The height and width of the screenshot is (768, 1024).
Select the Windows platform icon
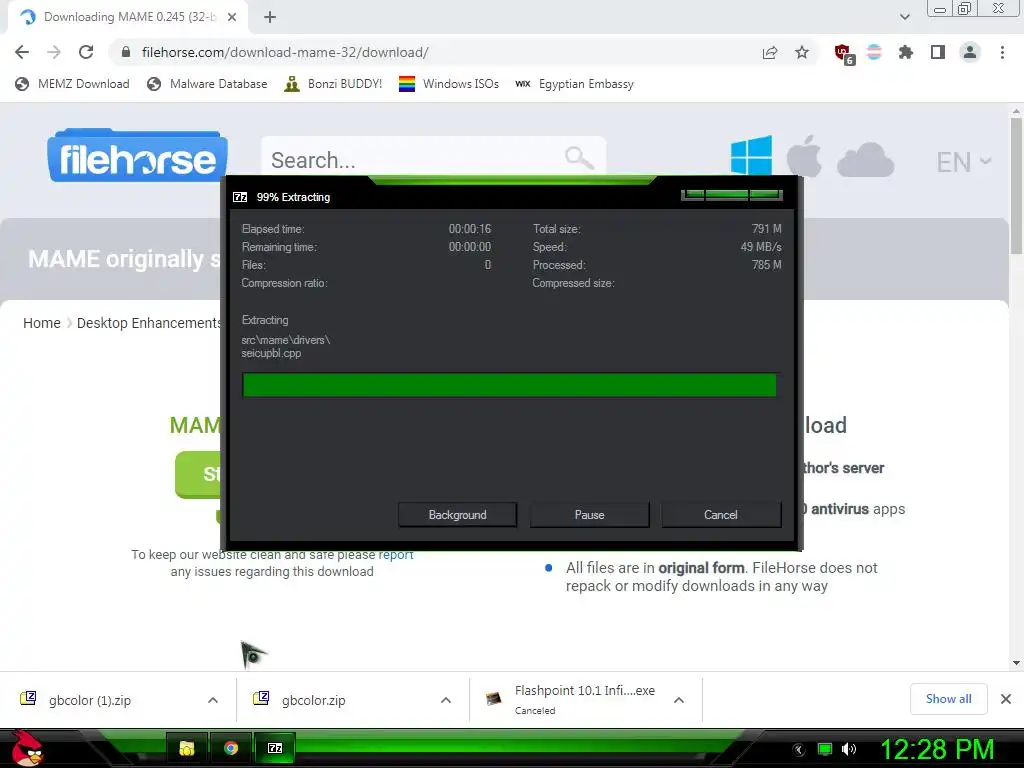click(x=751, y=155)
